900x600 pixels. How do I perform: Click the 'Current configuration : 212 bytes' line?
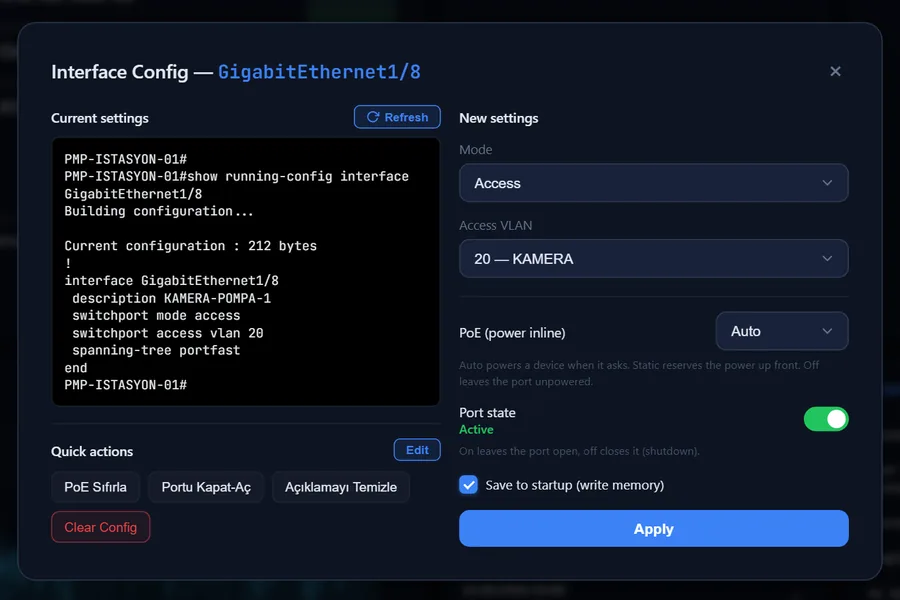tap(191, 246)
